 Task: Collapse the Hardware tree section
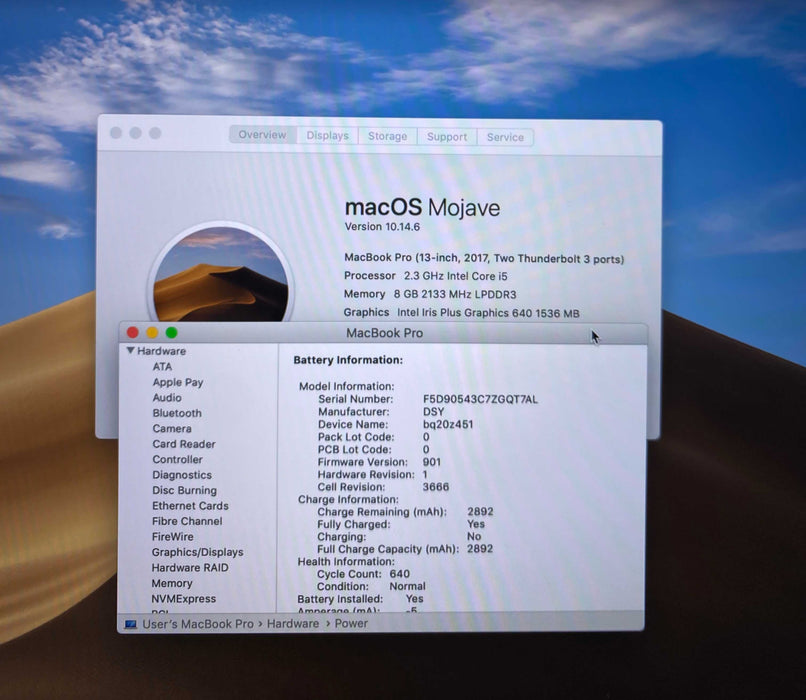(131, 351)
